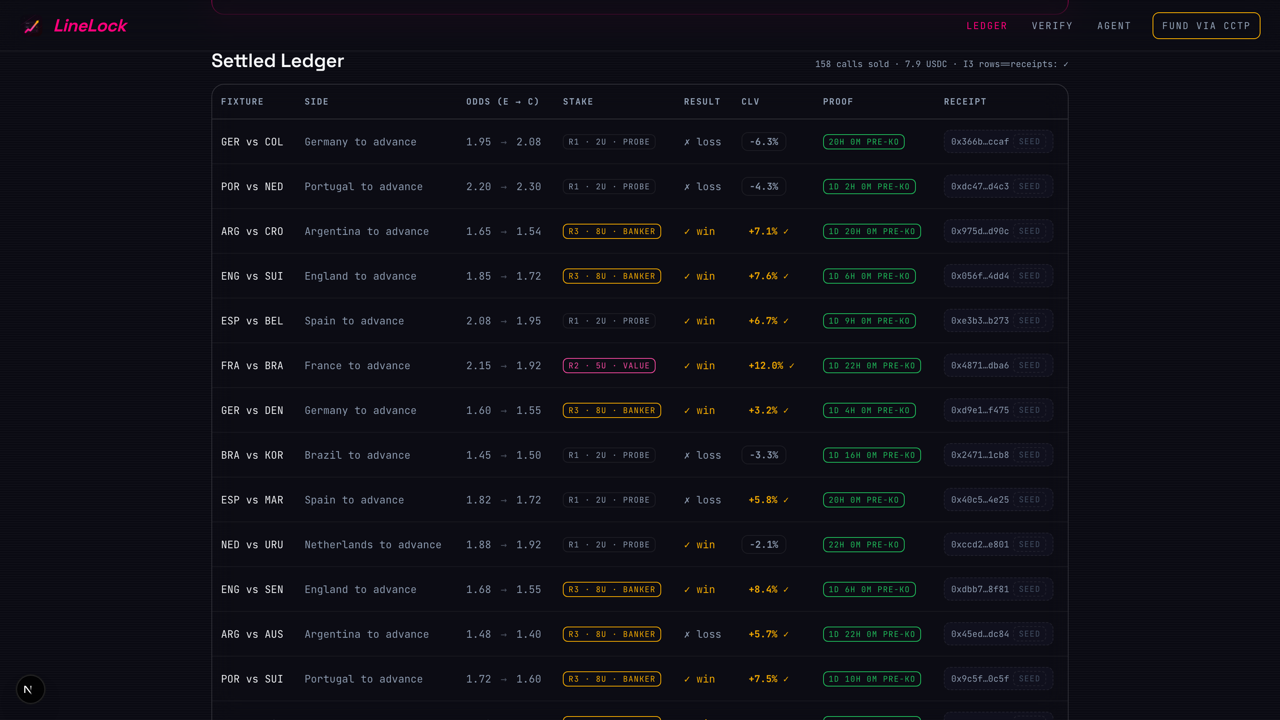The image size is (1280, 720).
Task: Click the -6.3% CLV badge
Action: click(764, 142)
